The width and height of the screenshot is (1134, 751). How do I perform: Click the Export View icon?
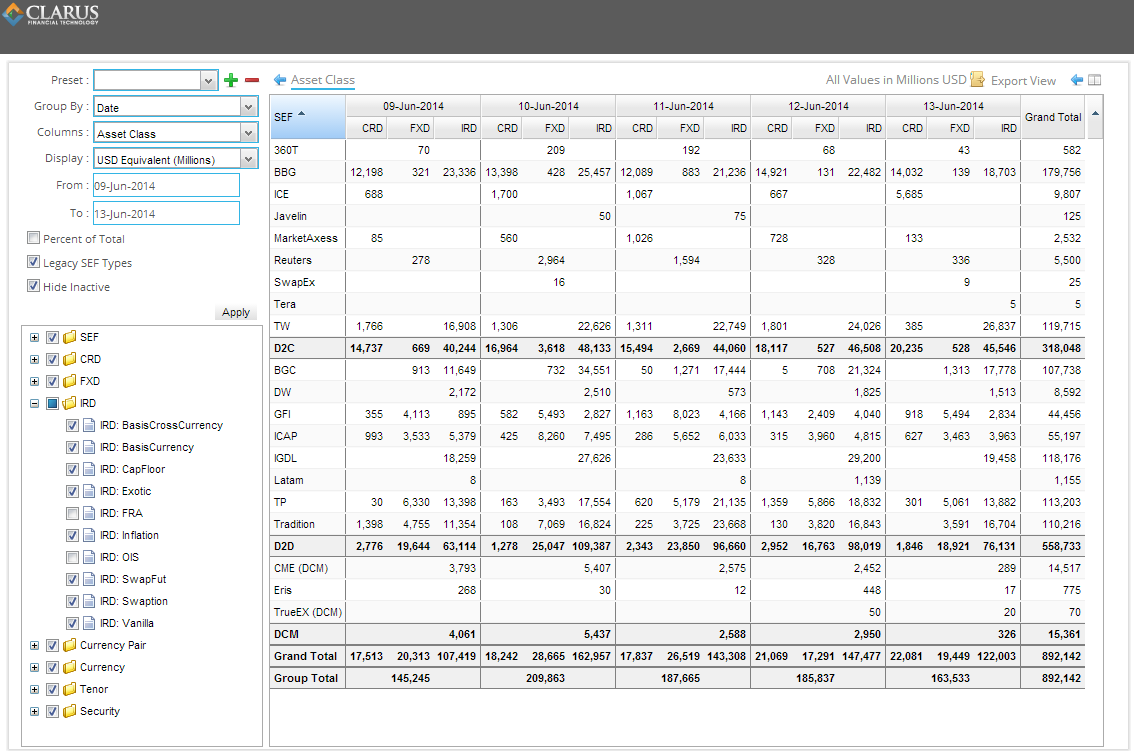click(x=978, y=80)
